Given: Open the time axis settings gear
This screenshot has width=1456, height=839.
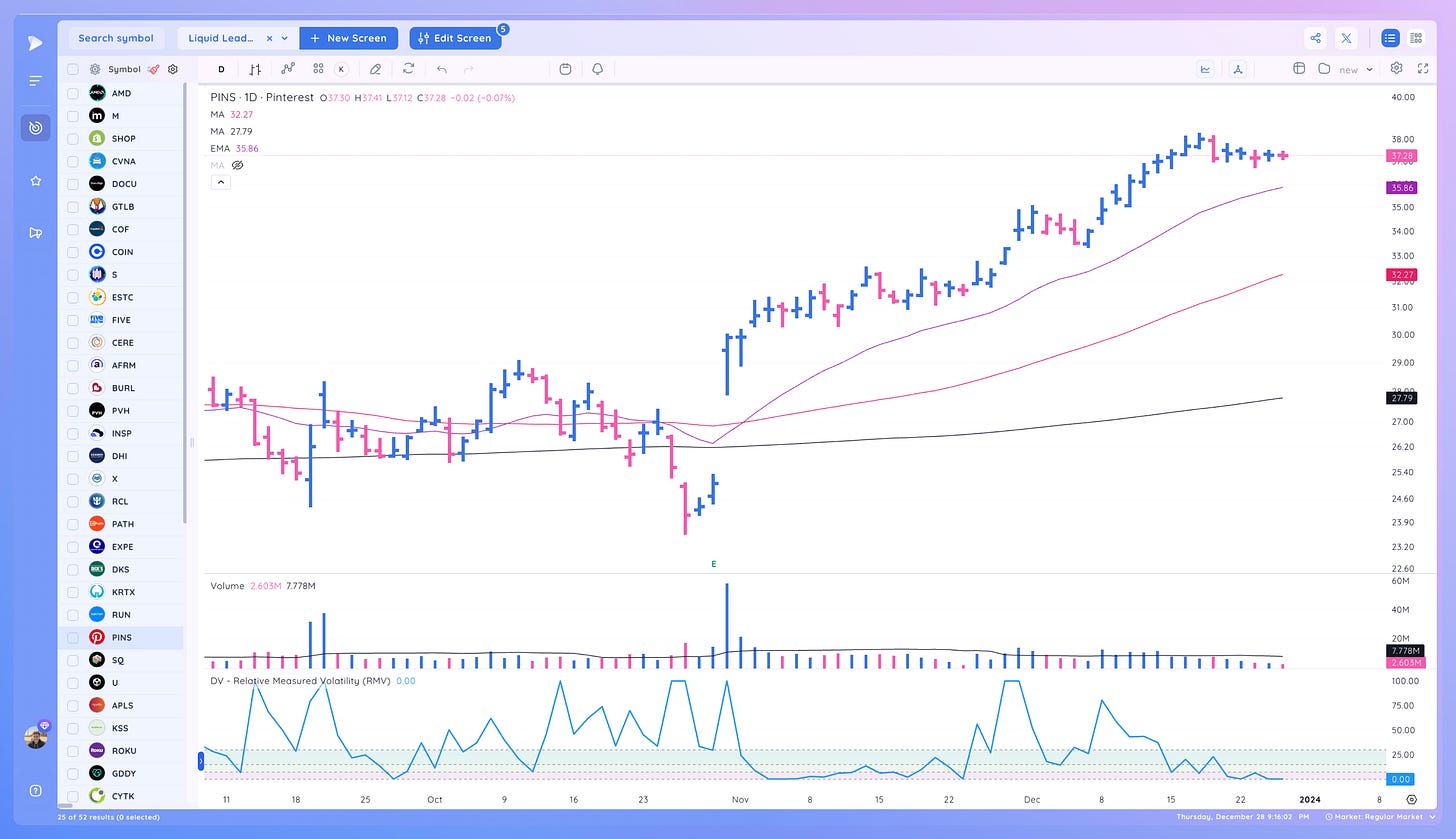Looking at the screenshot, I should [1411, 800].
